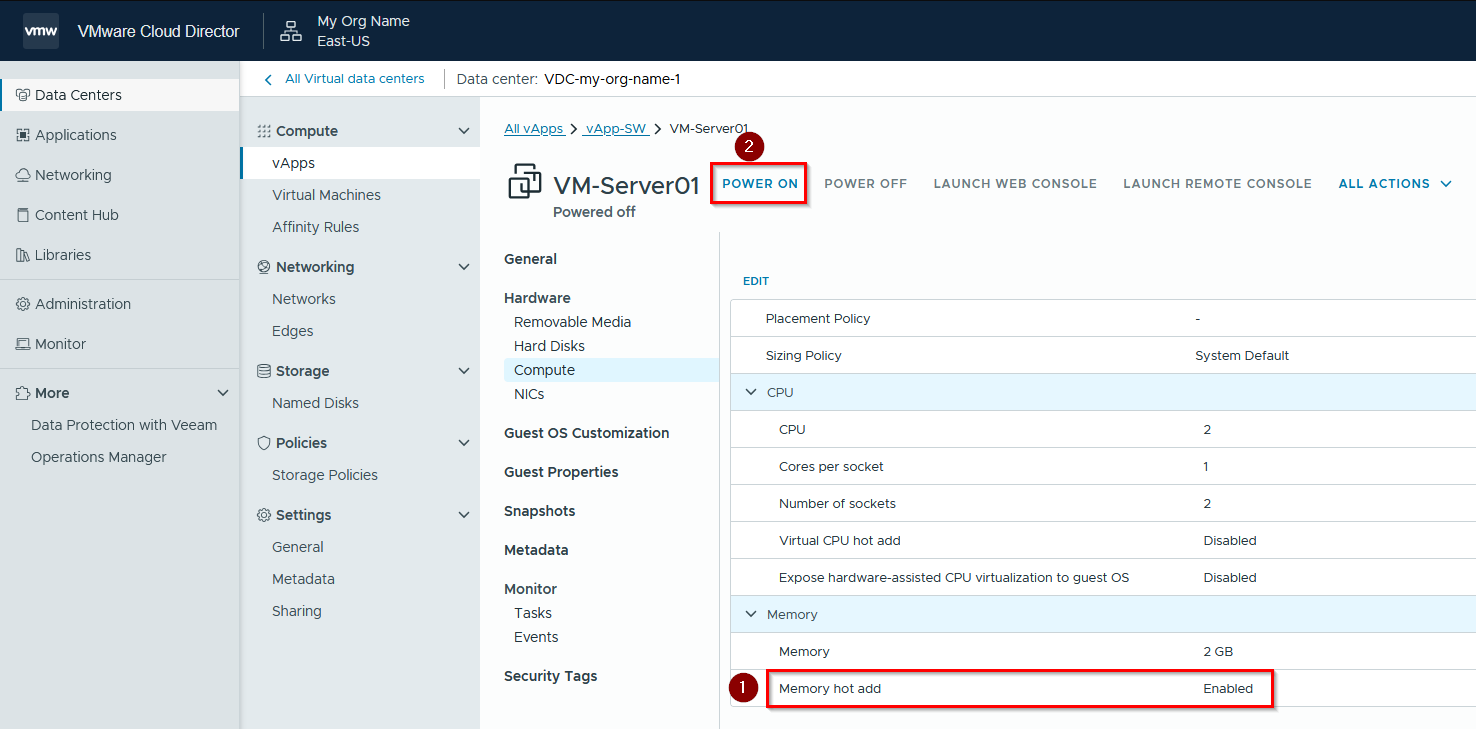Viewport: 1476px width, 729px height.
Task: Click the Policies shield icon
Action: tap(264, 443)
